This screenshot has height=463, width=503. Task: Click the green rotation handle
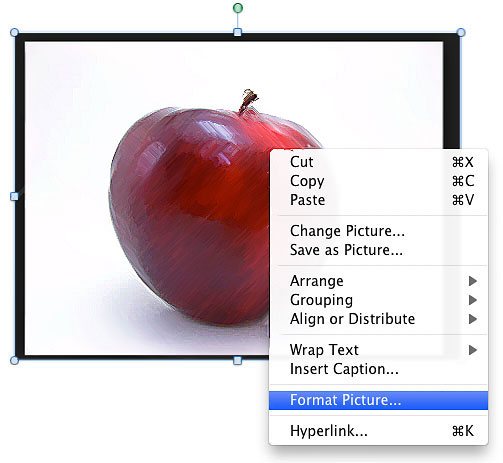tap(237, 8)
